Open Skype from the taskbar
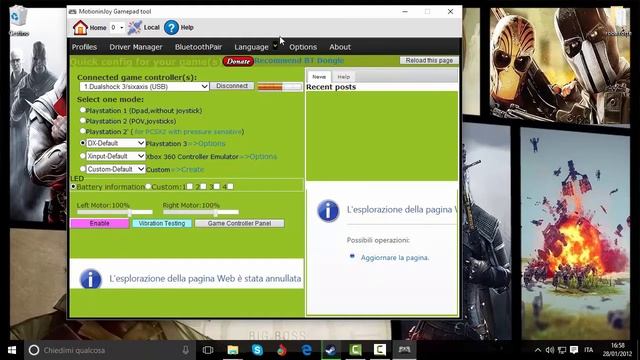 coord(257,350)
